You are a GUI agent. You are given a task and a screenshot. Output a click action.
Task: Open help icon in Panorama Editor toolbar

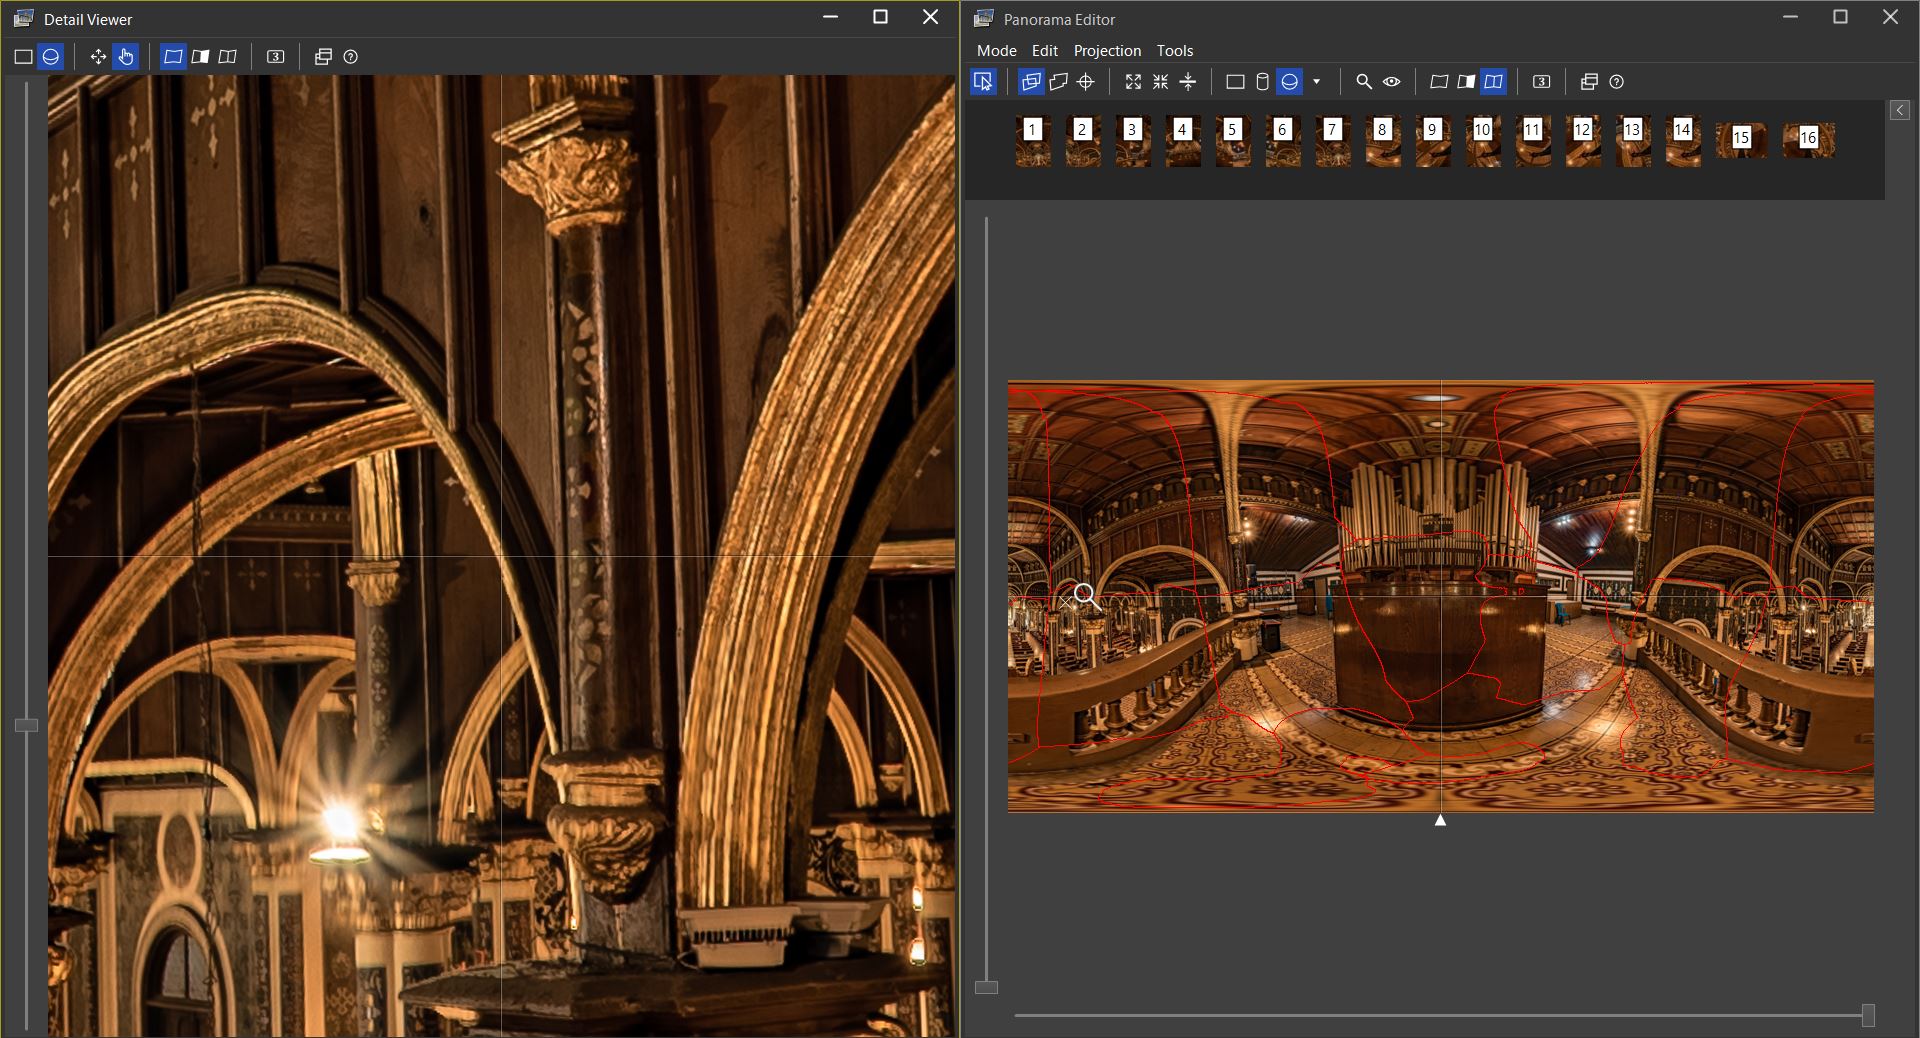pos(1617,82)
